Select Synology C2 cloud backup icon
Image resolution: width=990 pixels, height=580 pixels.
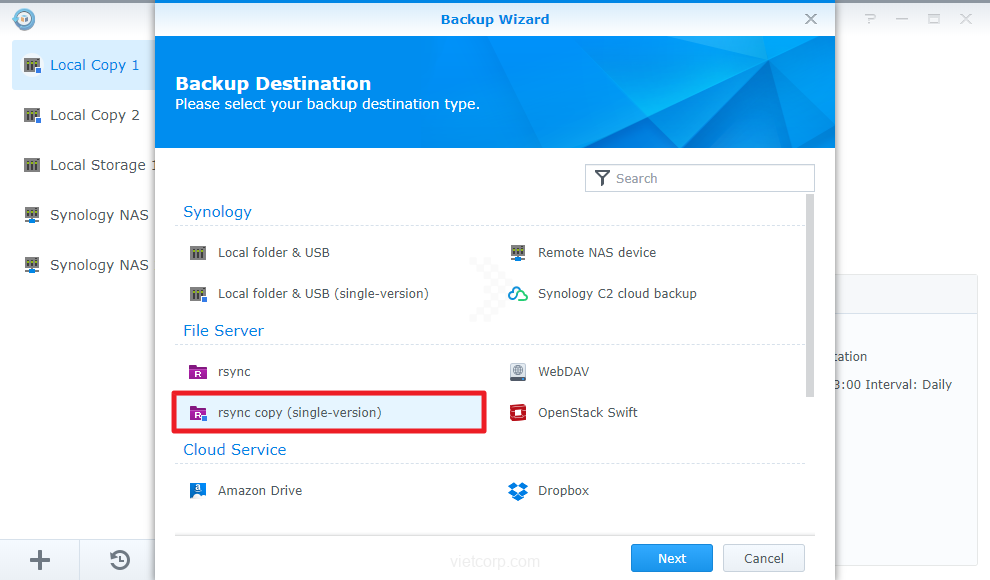pyautogui.click(x=518, y=294)
